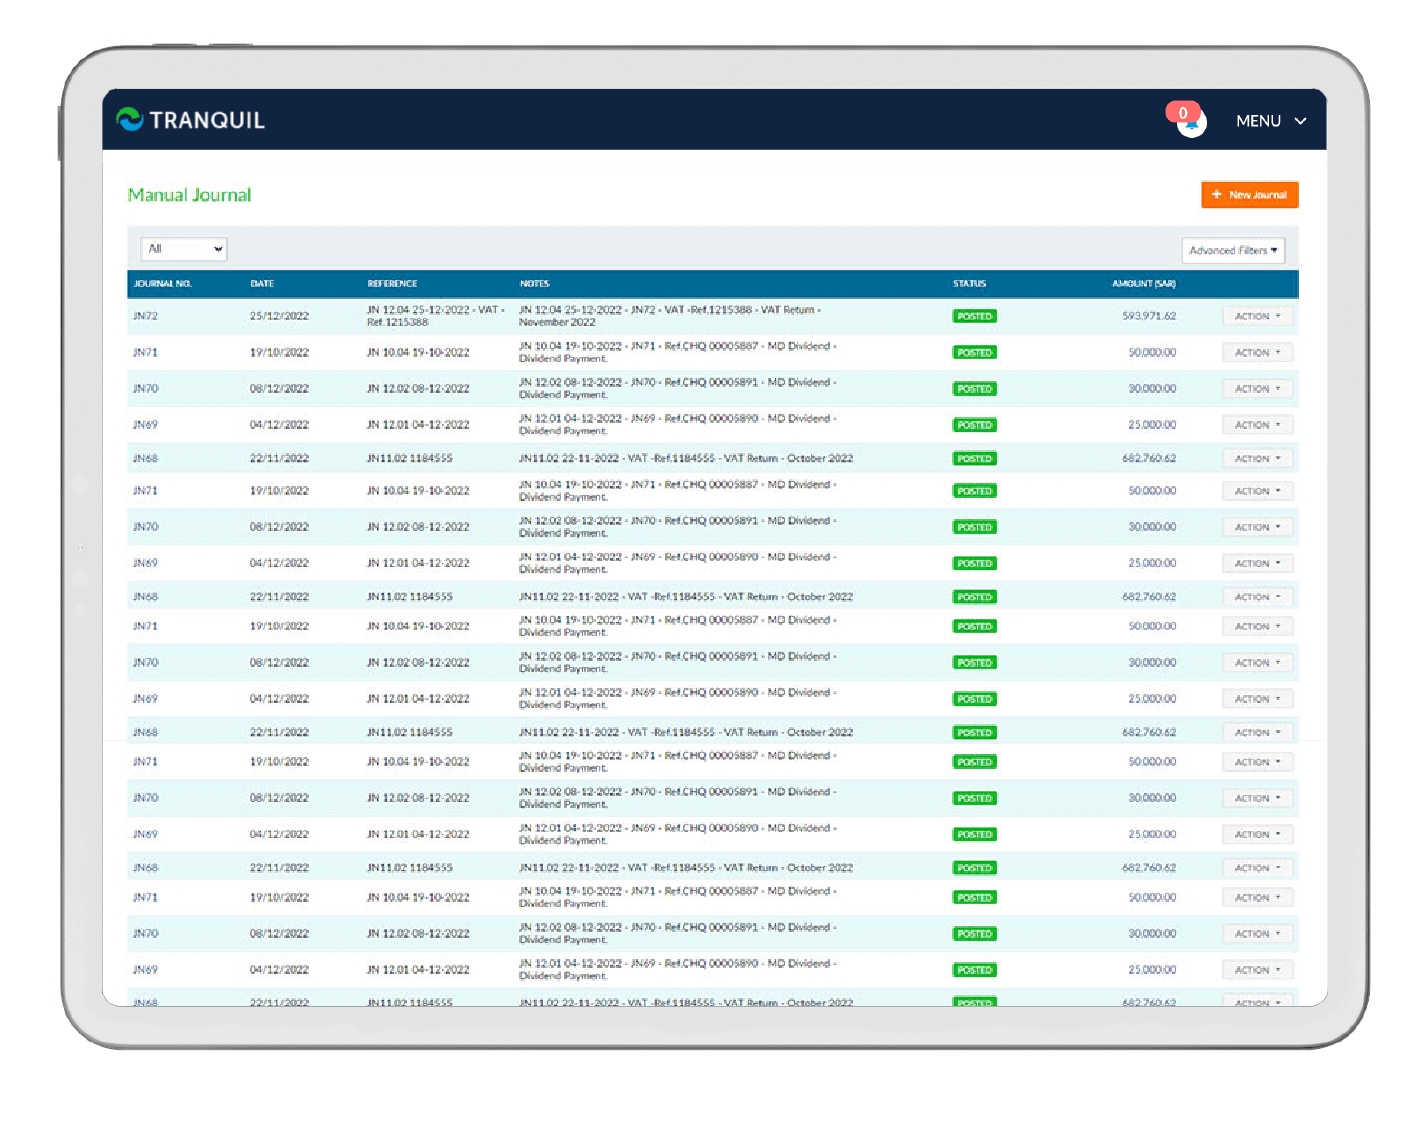1427x1138 pixels.
Task: Open ACTION dropdown for topmost JN69 row
Action: point(1257,425)
